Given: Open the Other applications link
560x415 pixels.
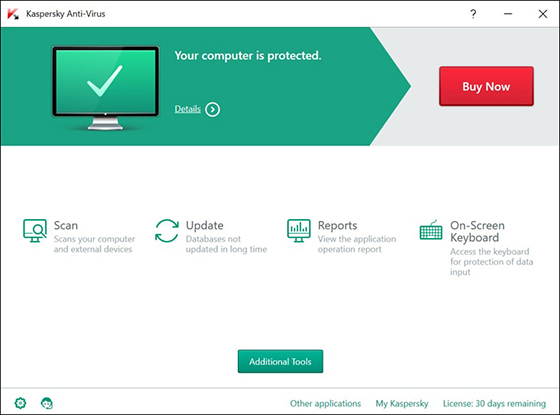Looking at the screenshot, I should point(325,403).
